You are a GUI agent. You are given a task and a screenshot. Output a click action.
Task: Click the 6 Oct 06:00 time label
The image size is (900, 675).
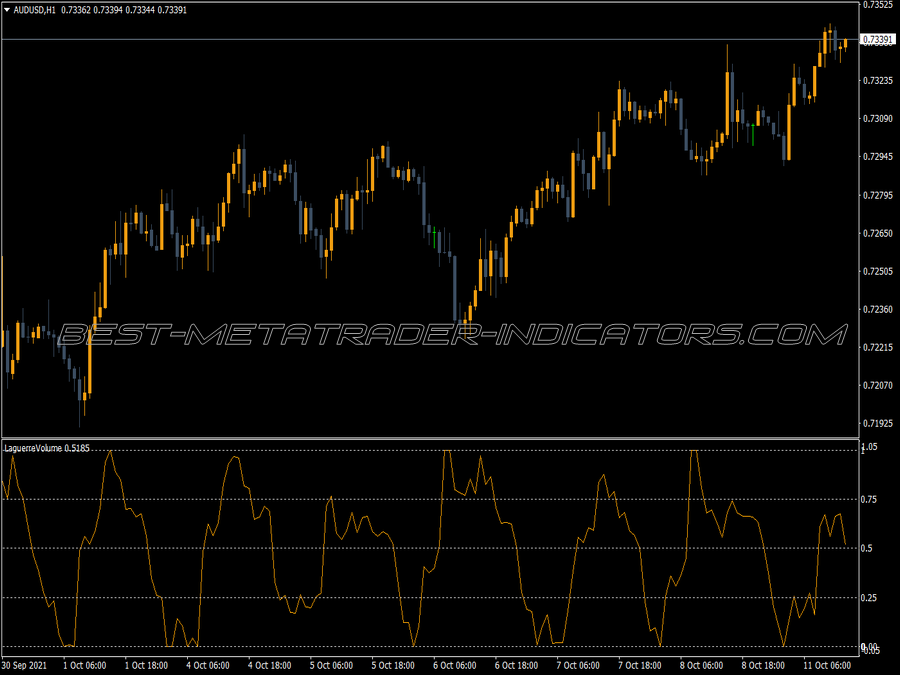tap(455, 665)
